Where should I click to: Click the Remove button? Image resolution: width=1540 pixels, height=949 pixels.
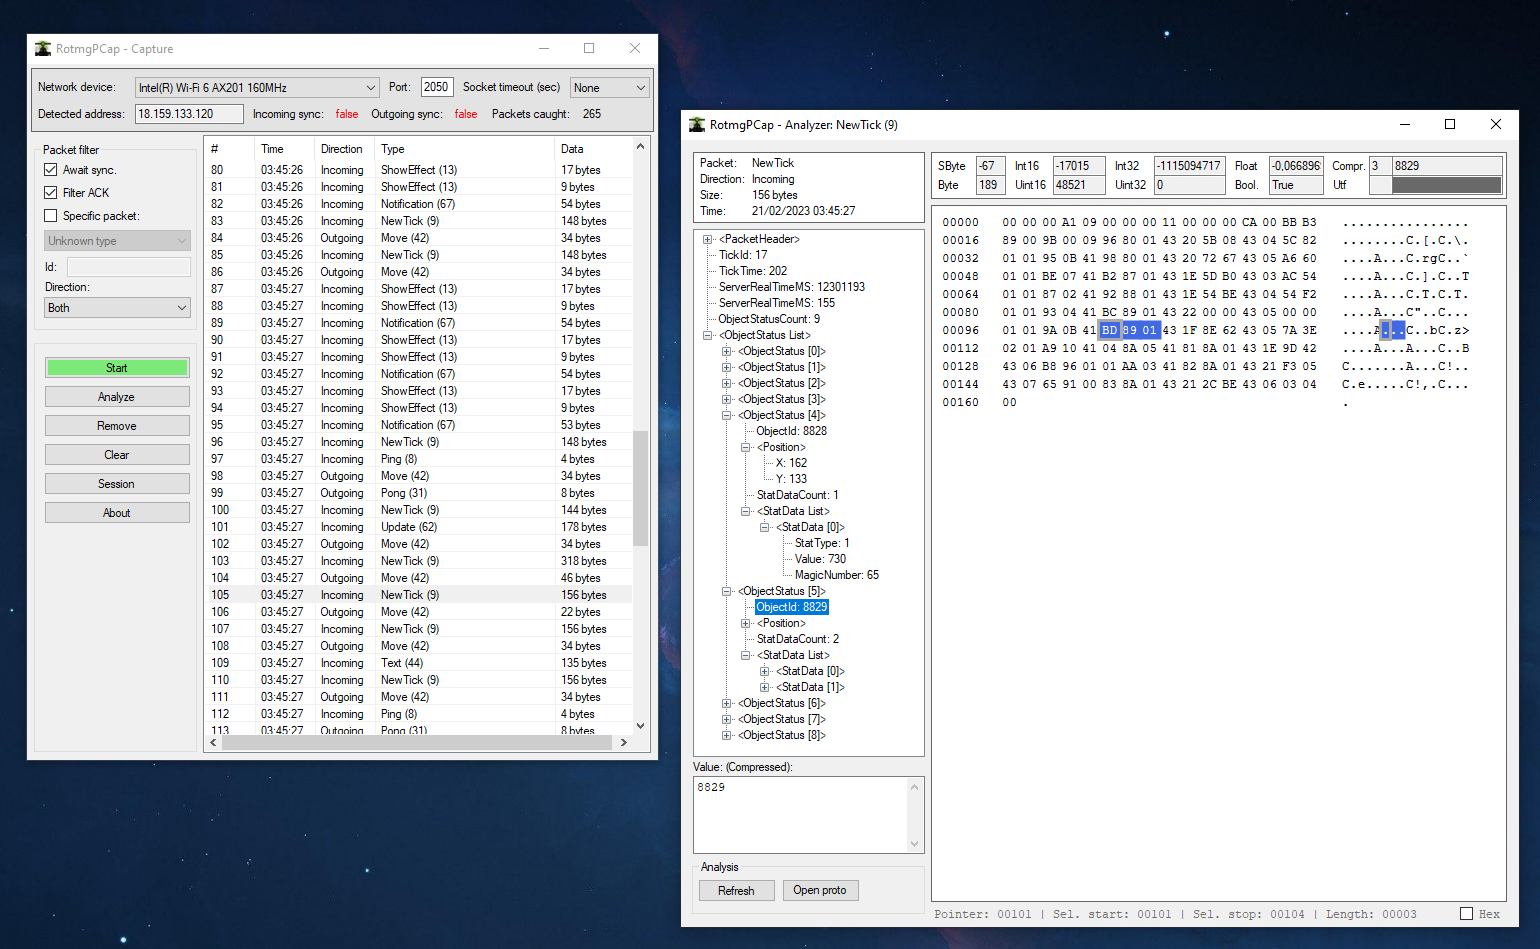point(117,426)
